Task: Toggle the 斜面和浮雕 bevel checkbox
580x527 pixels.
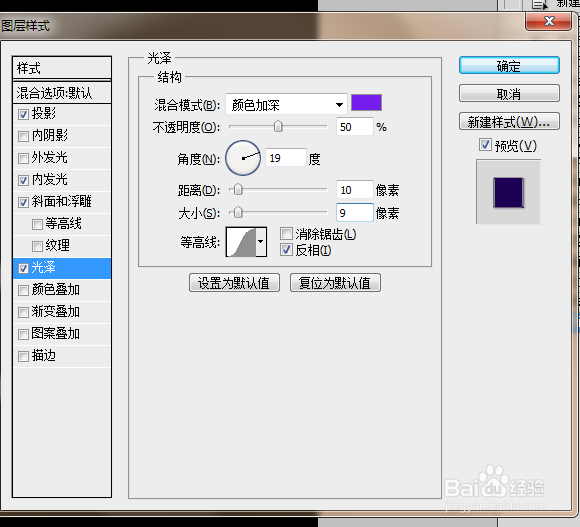Action: pos(23,202)
